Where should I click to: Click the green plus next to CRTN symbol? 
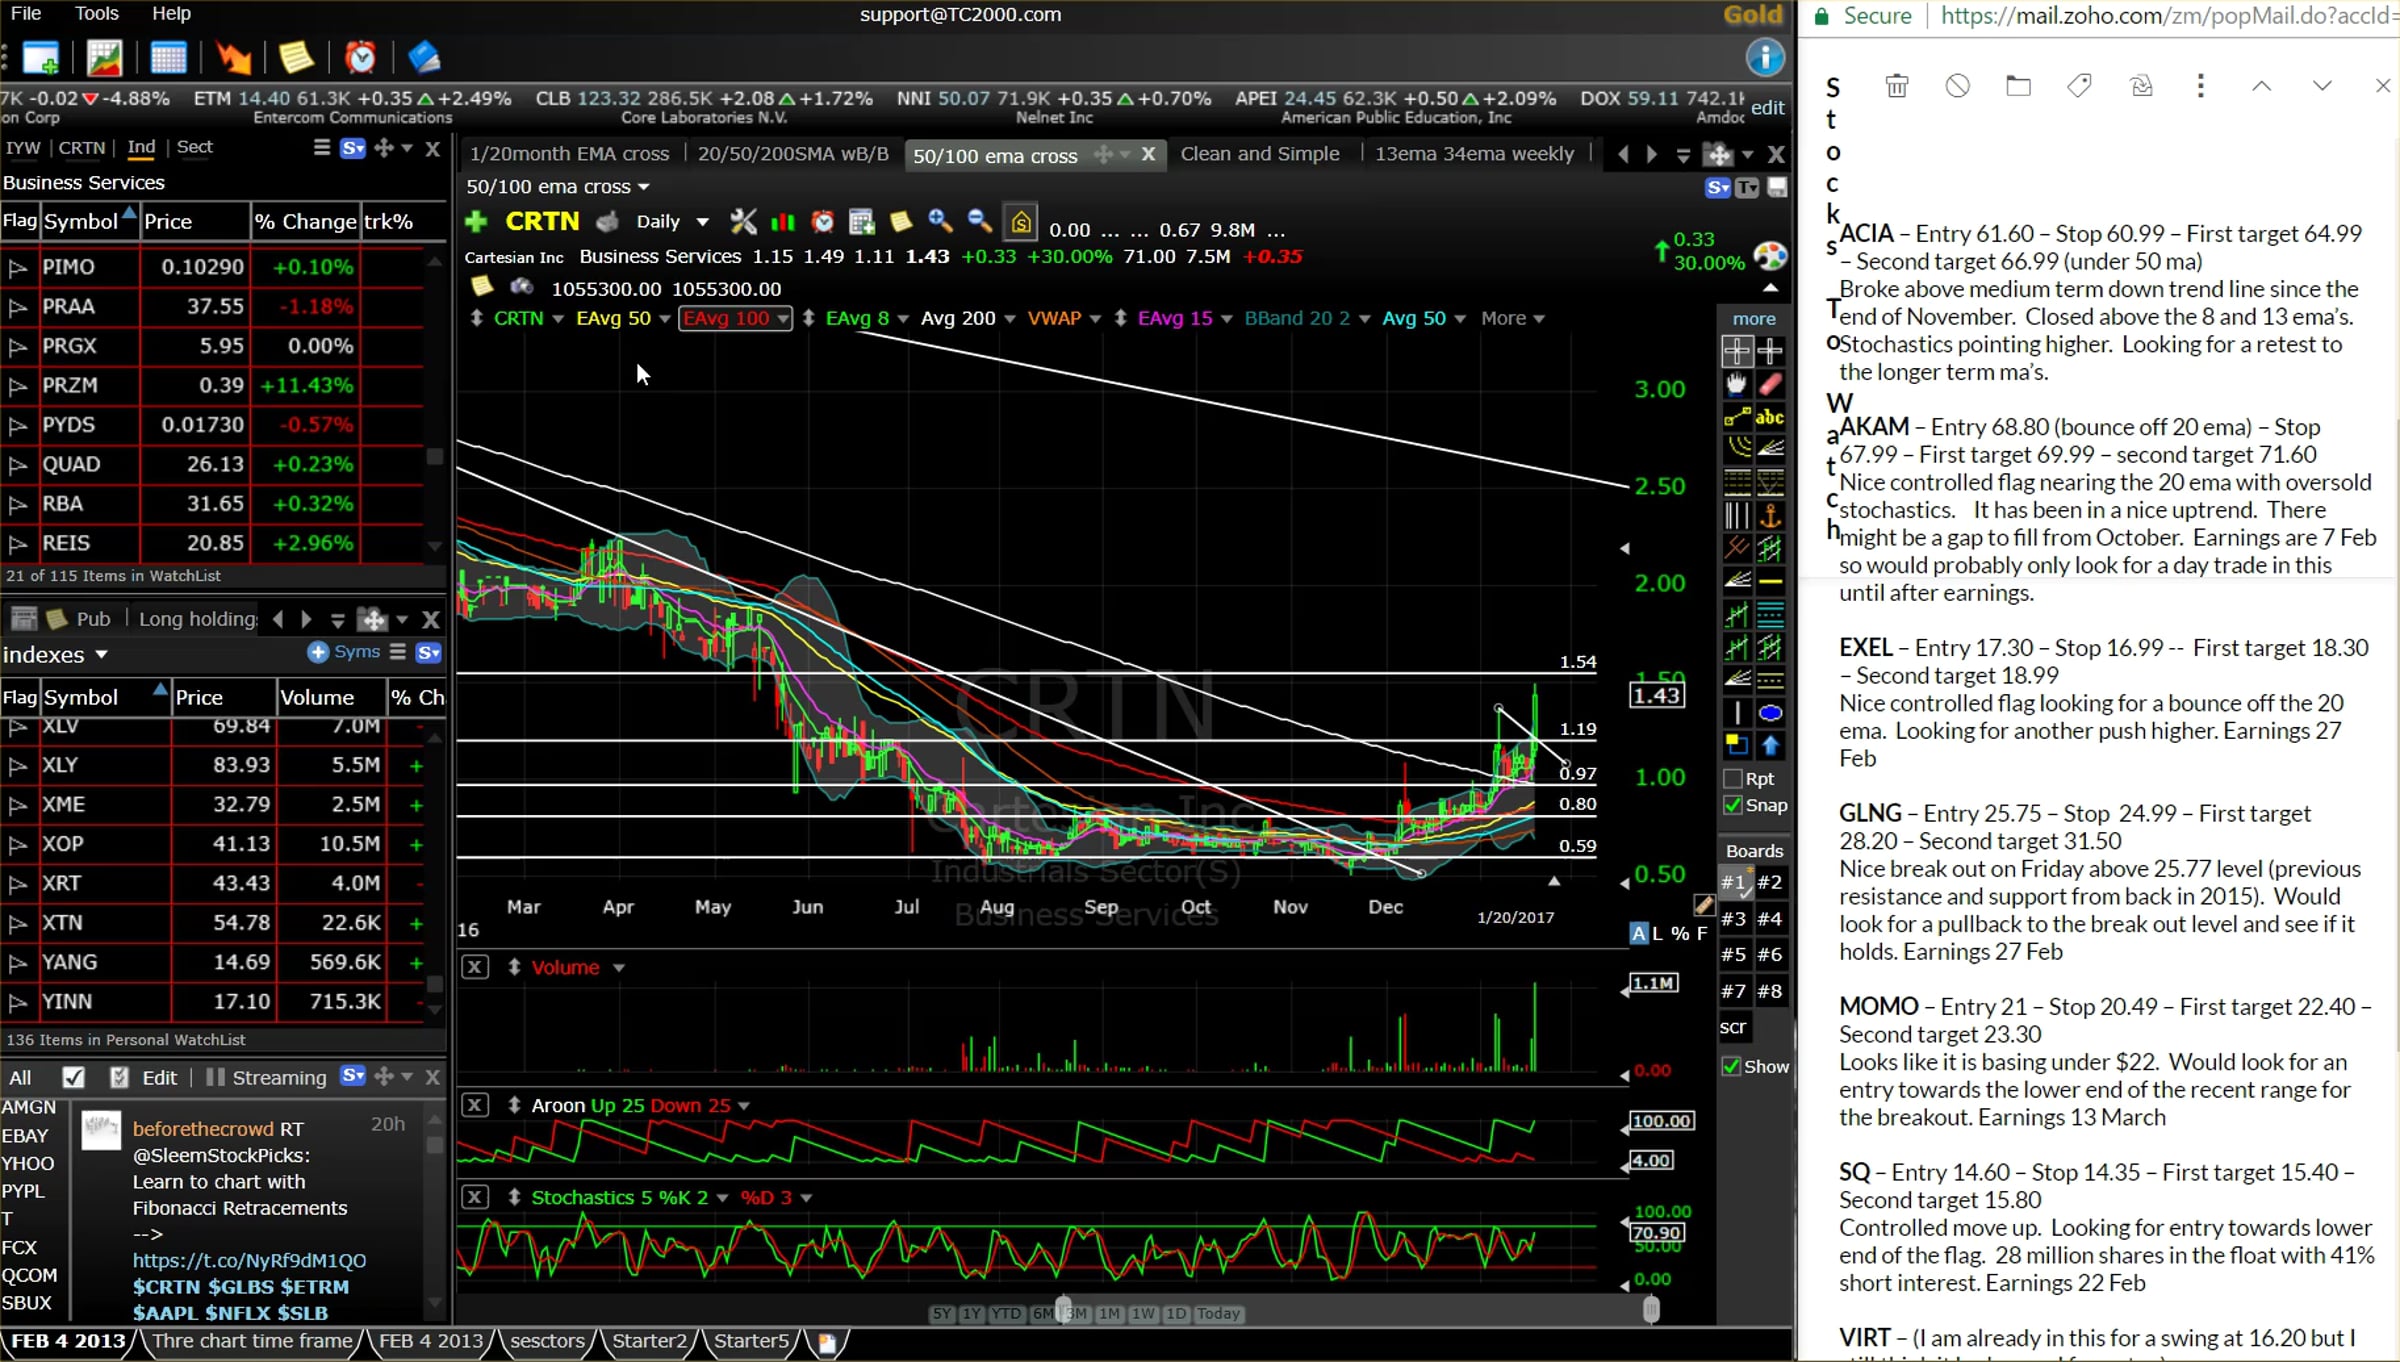tap(477, 221)
